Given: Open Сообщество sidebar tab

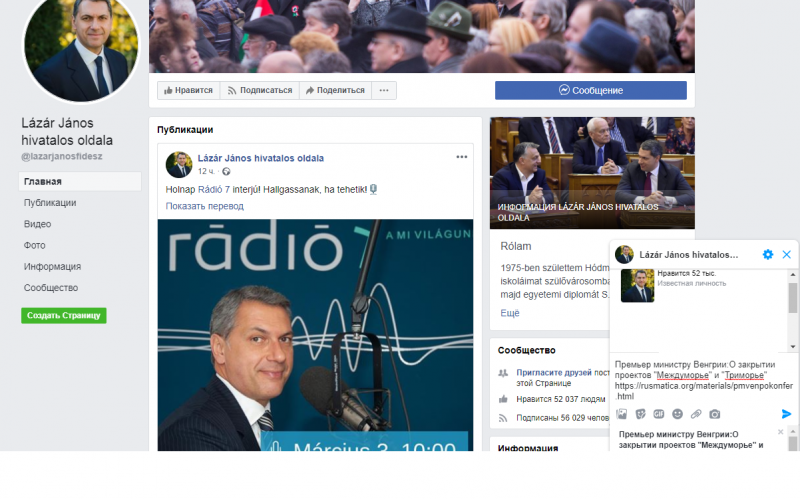Looking at the screenshot, I should [51, 288].
